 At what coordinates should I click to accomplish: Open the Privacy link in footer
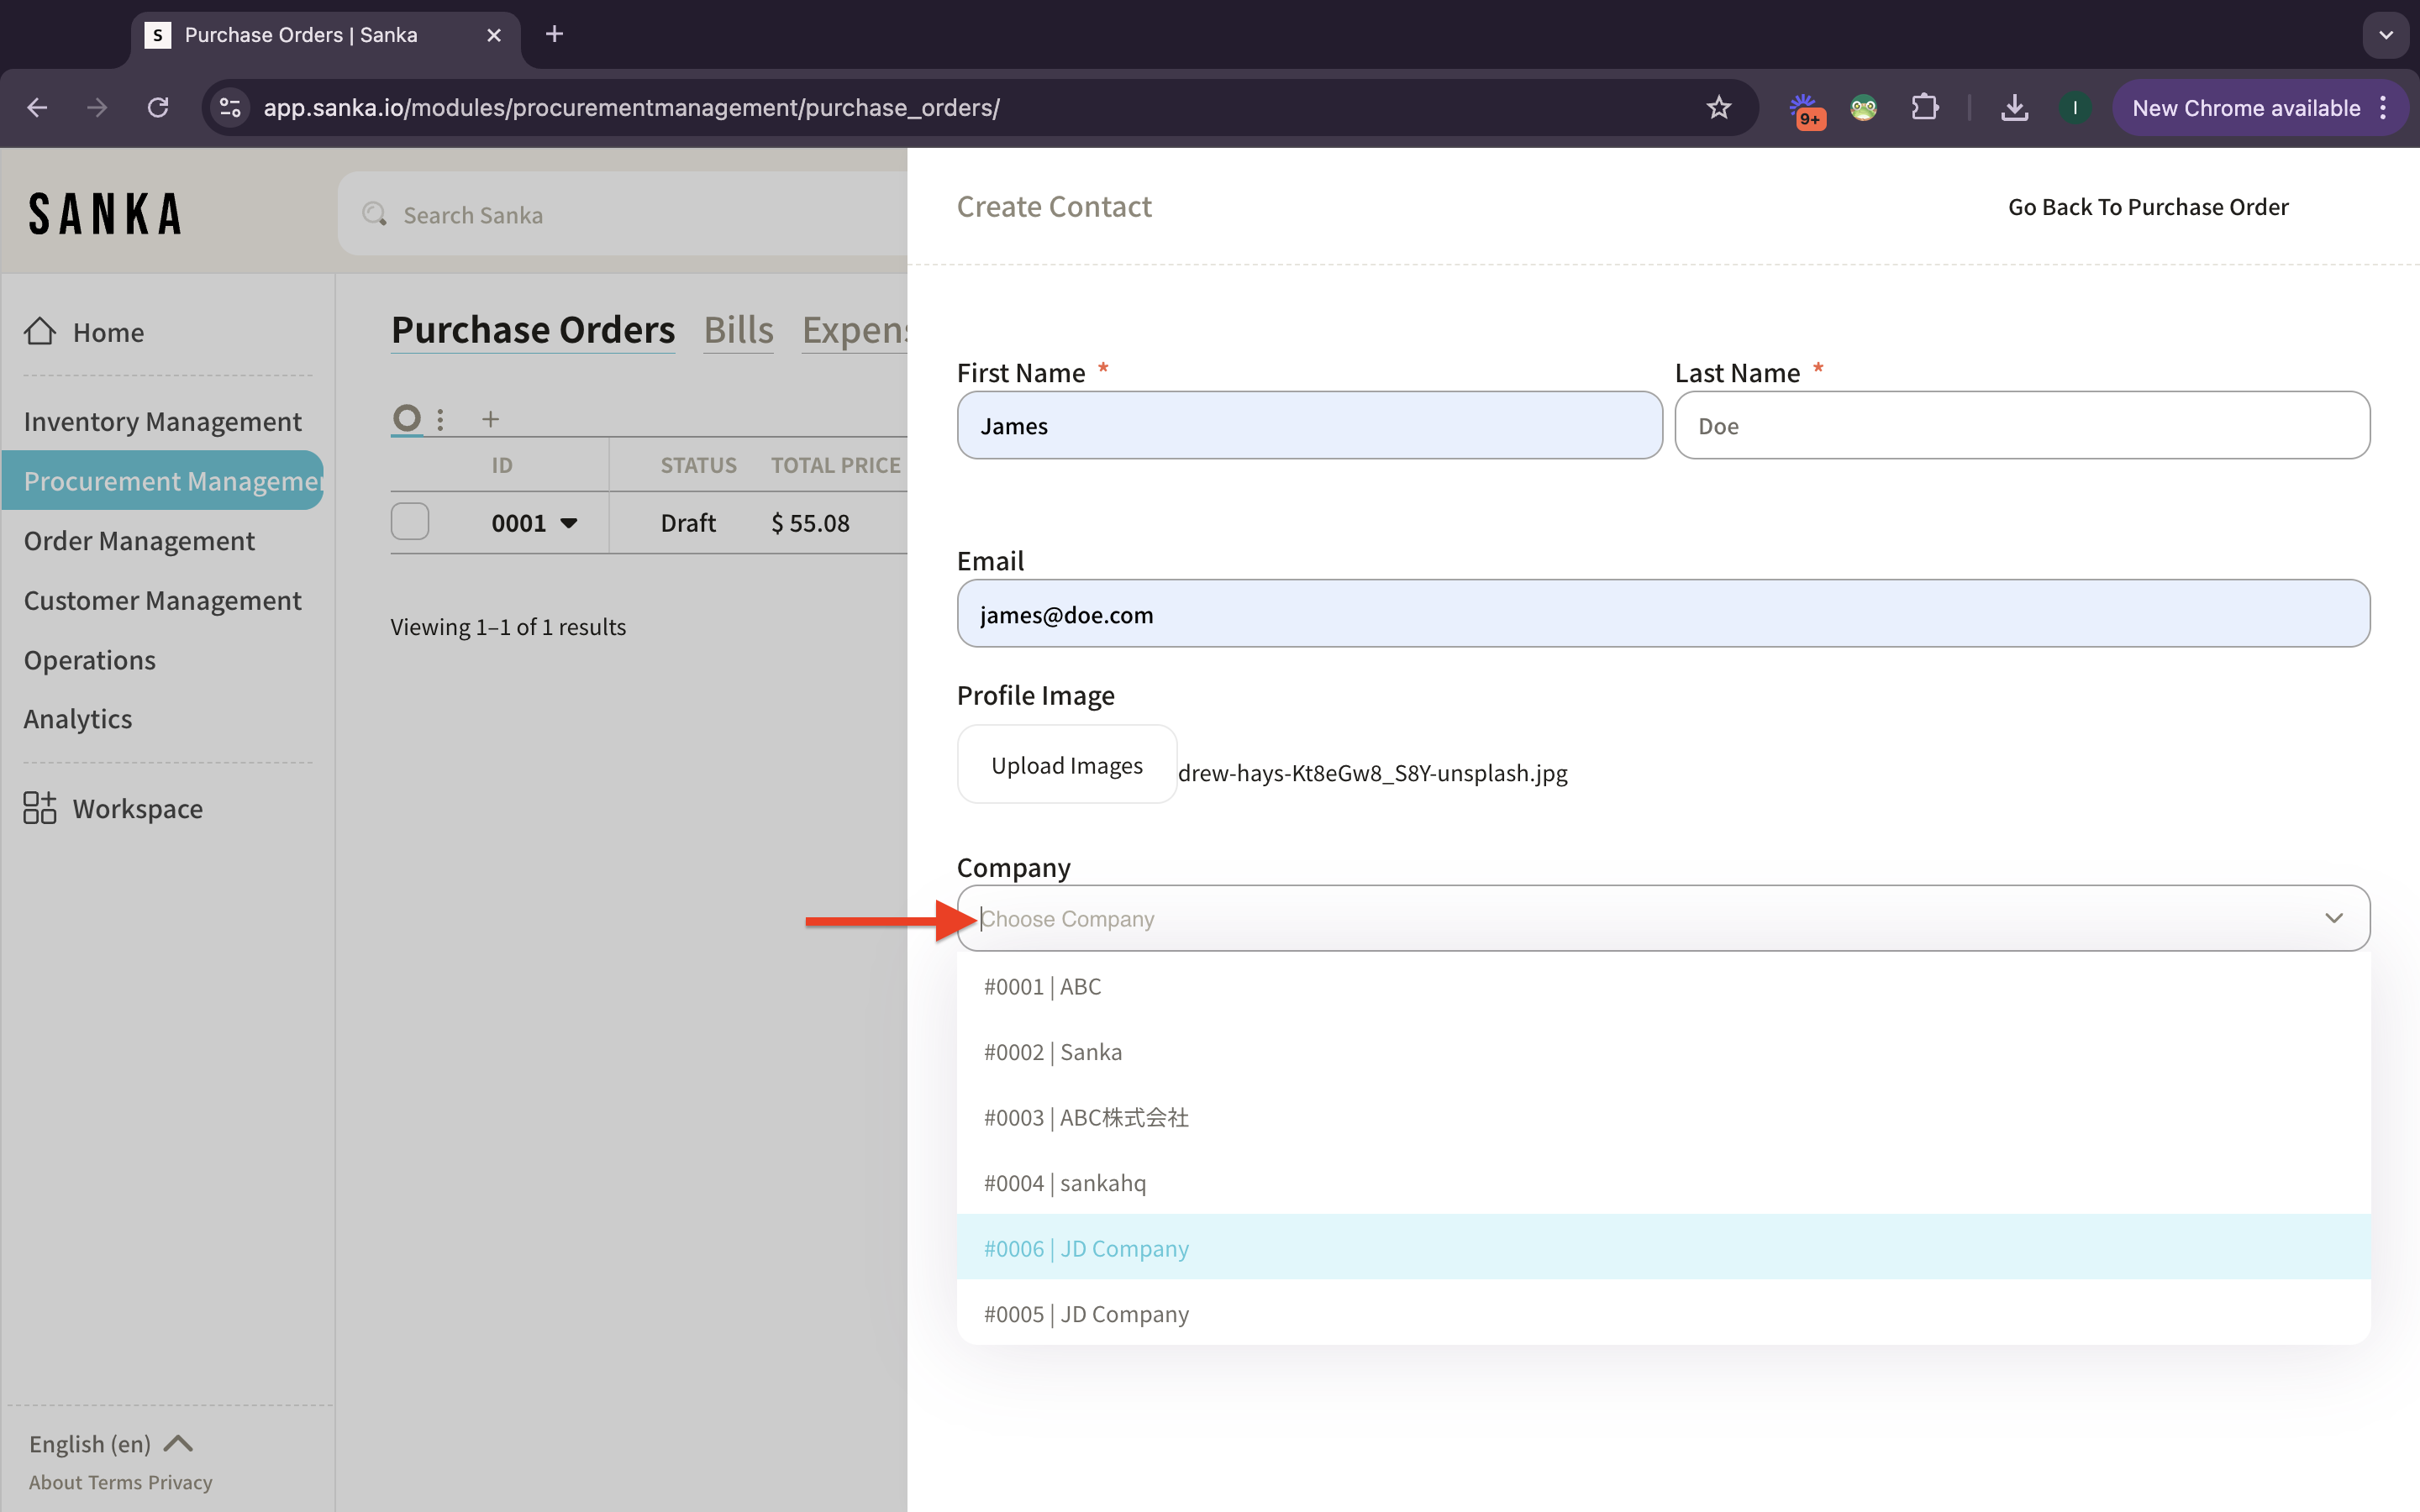pos(181,1482)
